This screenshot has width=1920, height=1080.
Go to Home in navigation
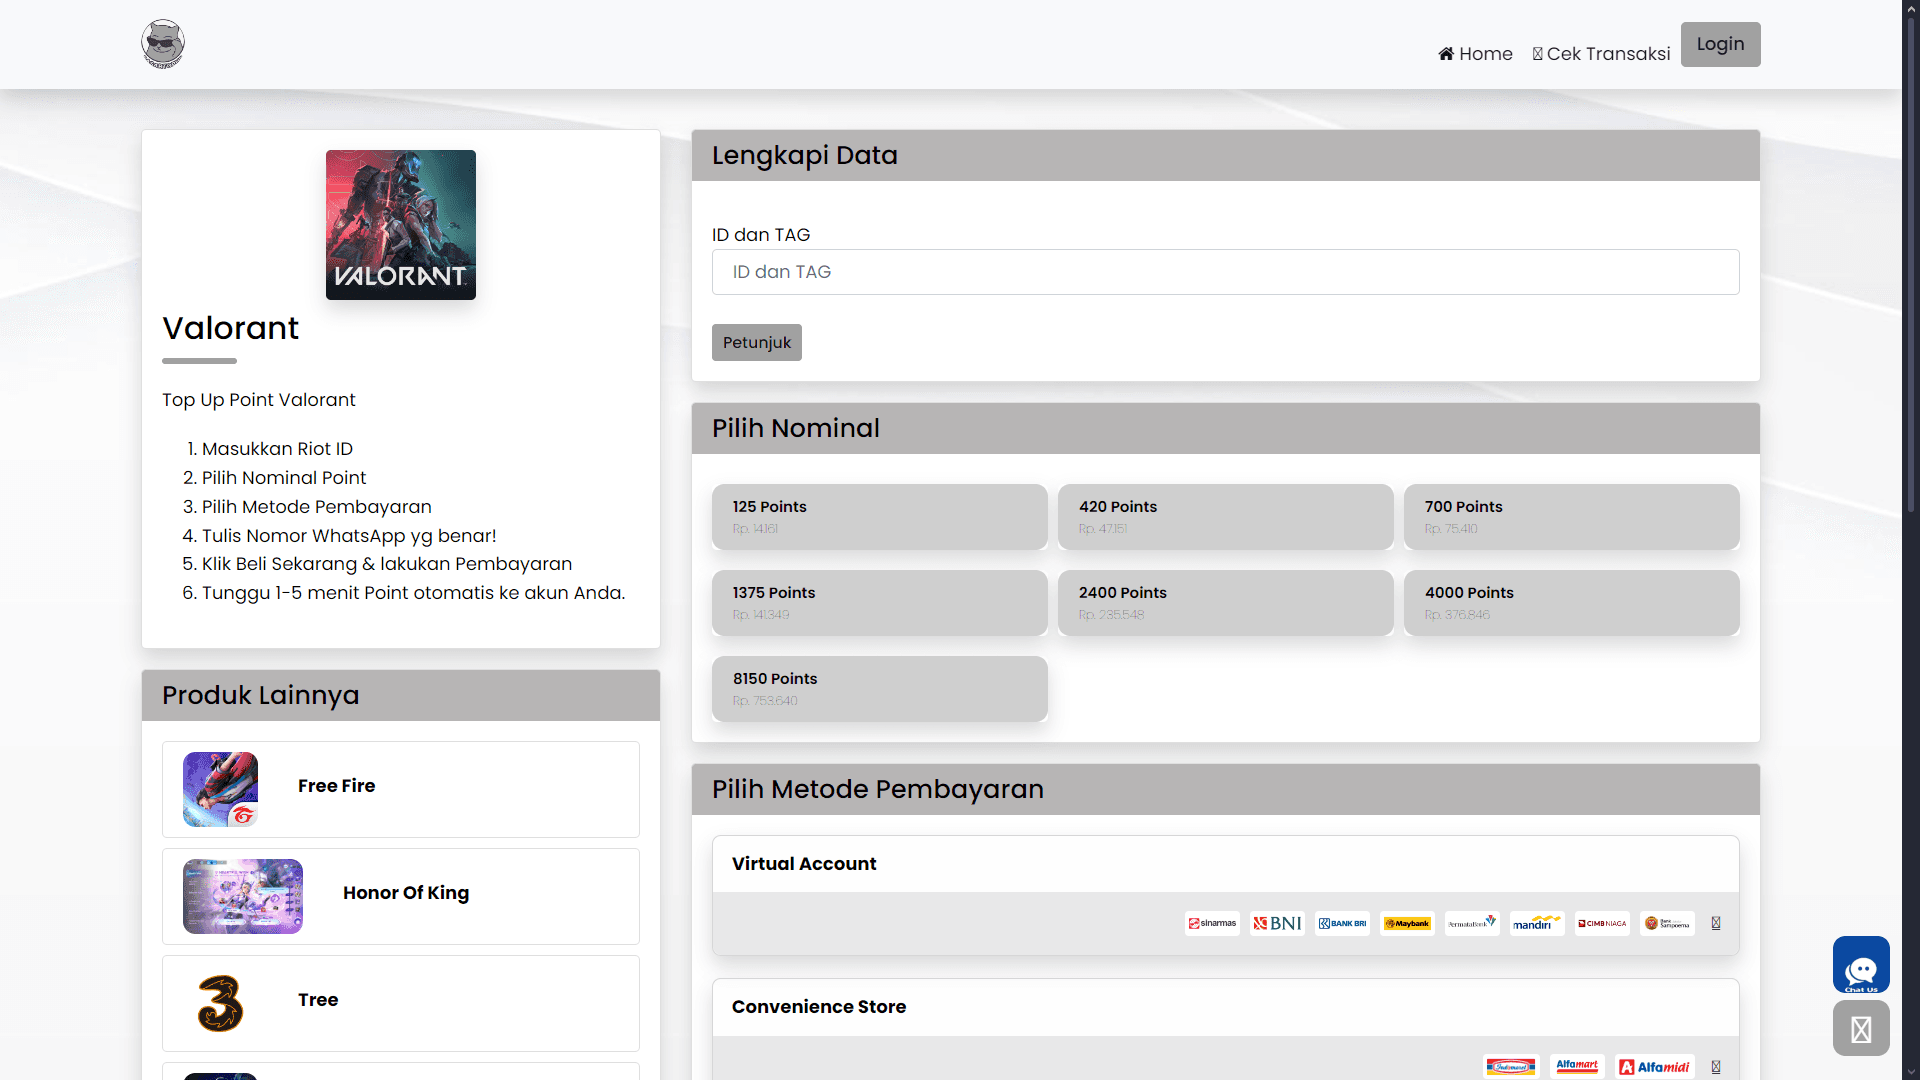point(1475,54)
